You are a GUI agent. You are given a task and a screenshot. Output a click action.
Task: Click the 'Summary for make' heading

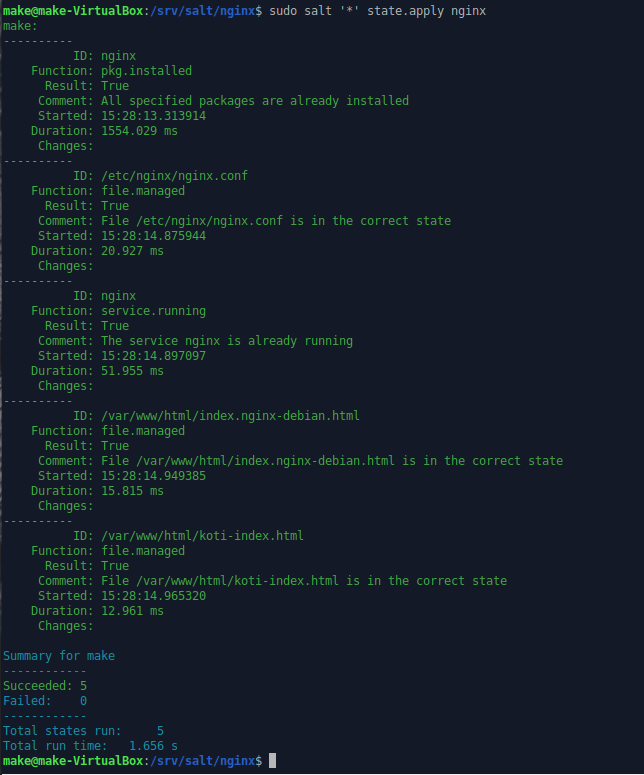[59, 656]
